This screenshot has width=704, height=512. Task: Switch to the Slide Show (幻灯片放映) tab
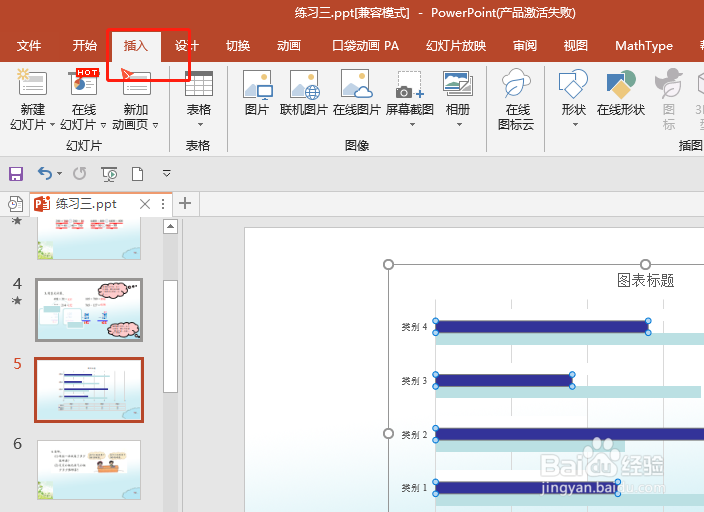[x=456, y=45]
